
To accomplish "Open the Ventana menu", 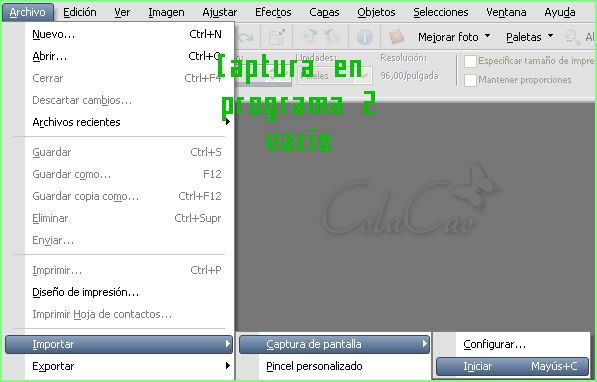I will 506,12.
